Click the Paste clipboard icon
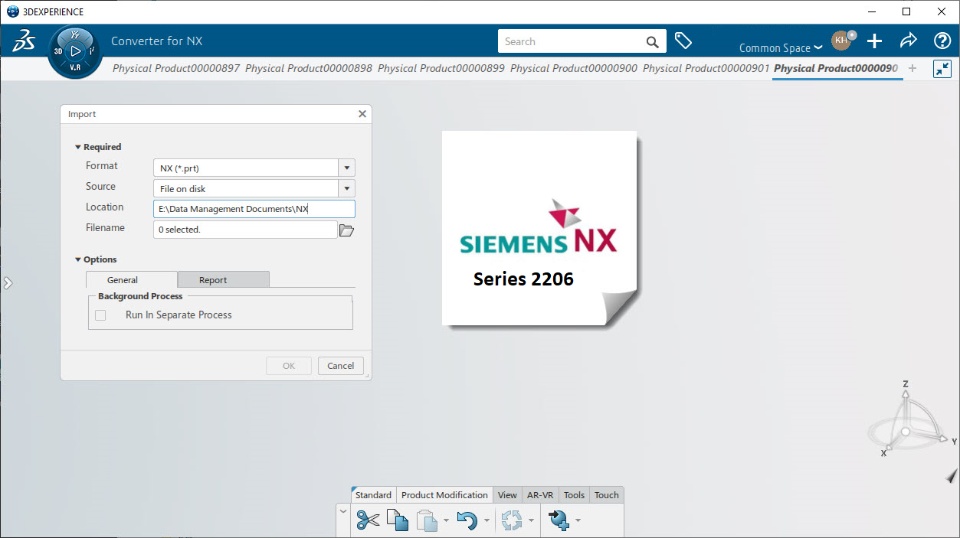This screenshot has height=538, width=960. (427, 520)
